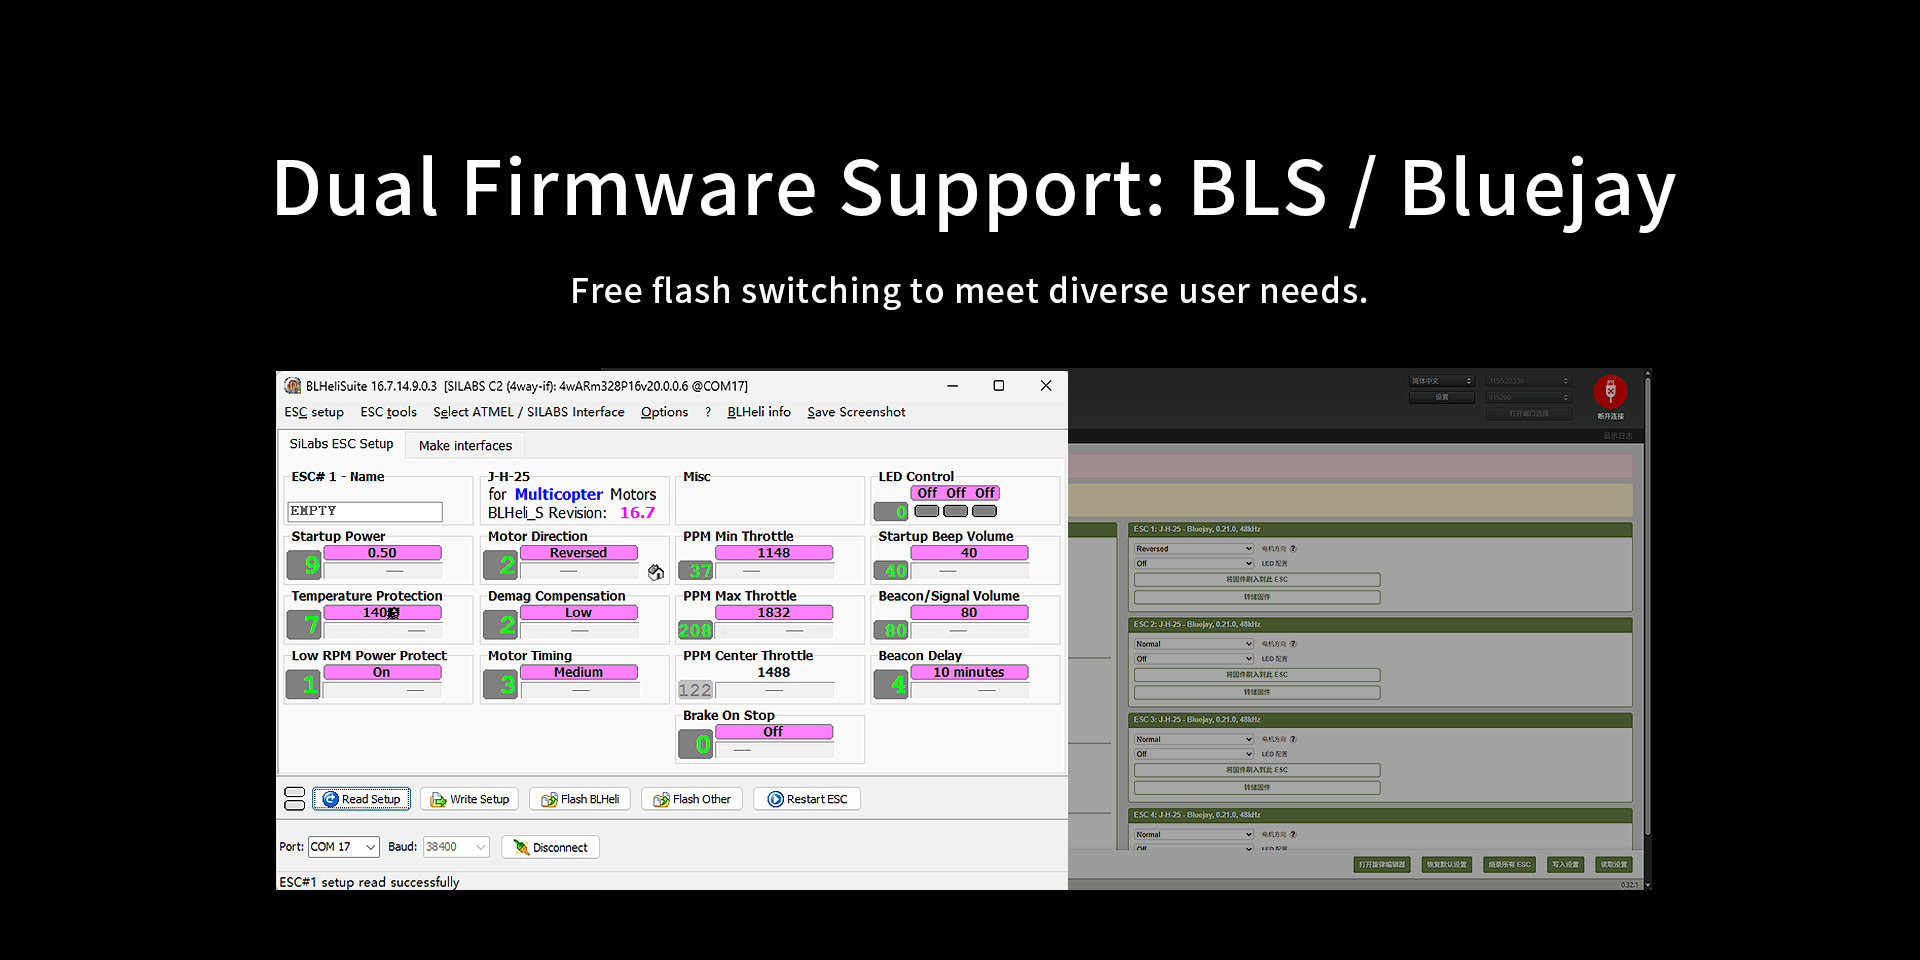
Task: Open ESC 1 LED Off dropdown
Action: click(1193, 564)
